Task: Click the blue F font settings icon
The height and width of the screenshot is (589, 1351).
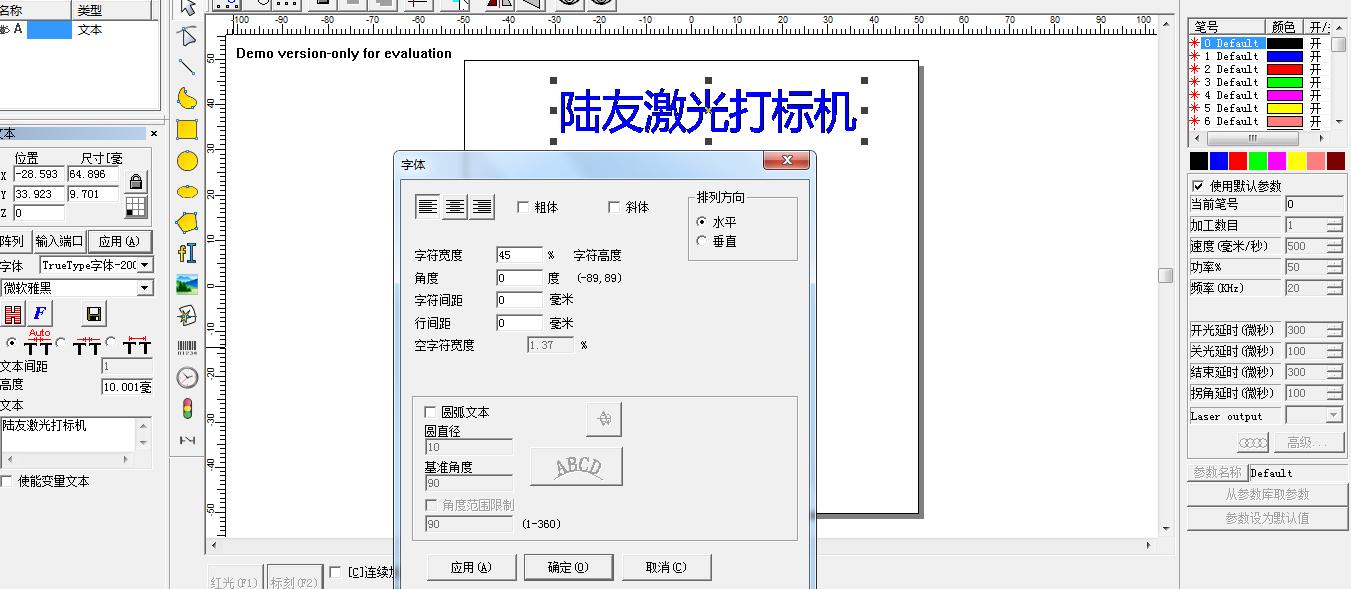Action: tap(40, 312)
